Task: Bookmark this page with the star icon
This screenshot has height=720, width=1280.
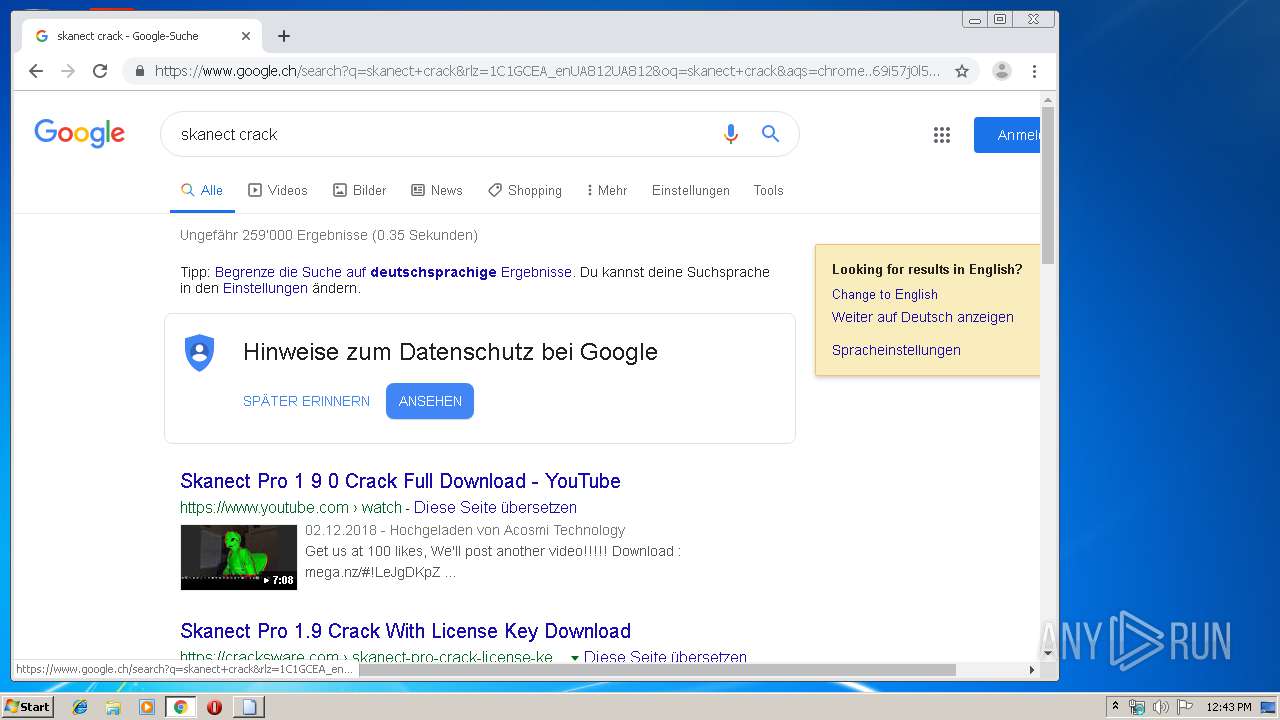Action: point(962,71)
